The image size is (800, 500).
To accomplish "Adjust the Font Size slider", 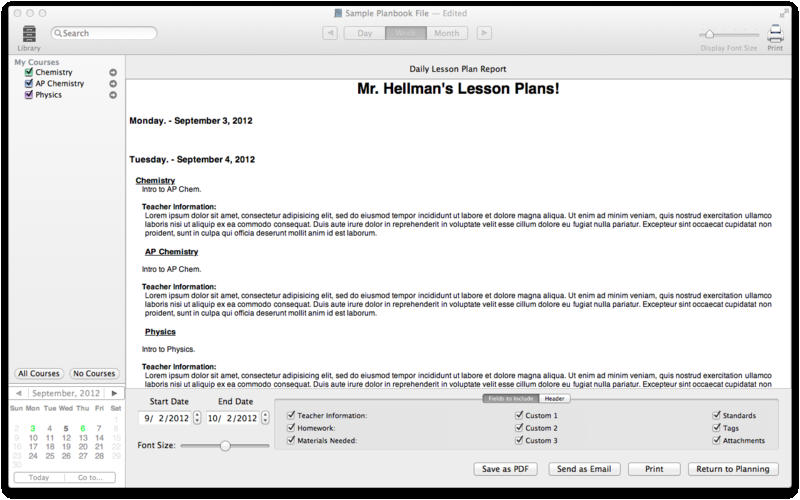I will (225, 445).
